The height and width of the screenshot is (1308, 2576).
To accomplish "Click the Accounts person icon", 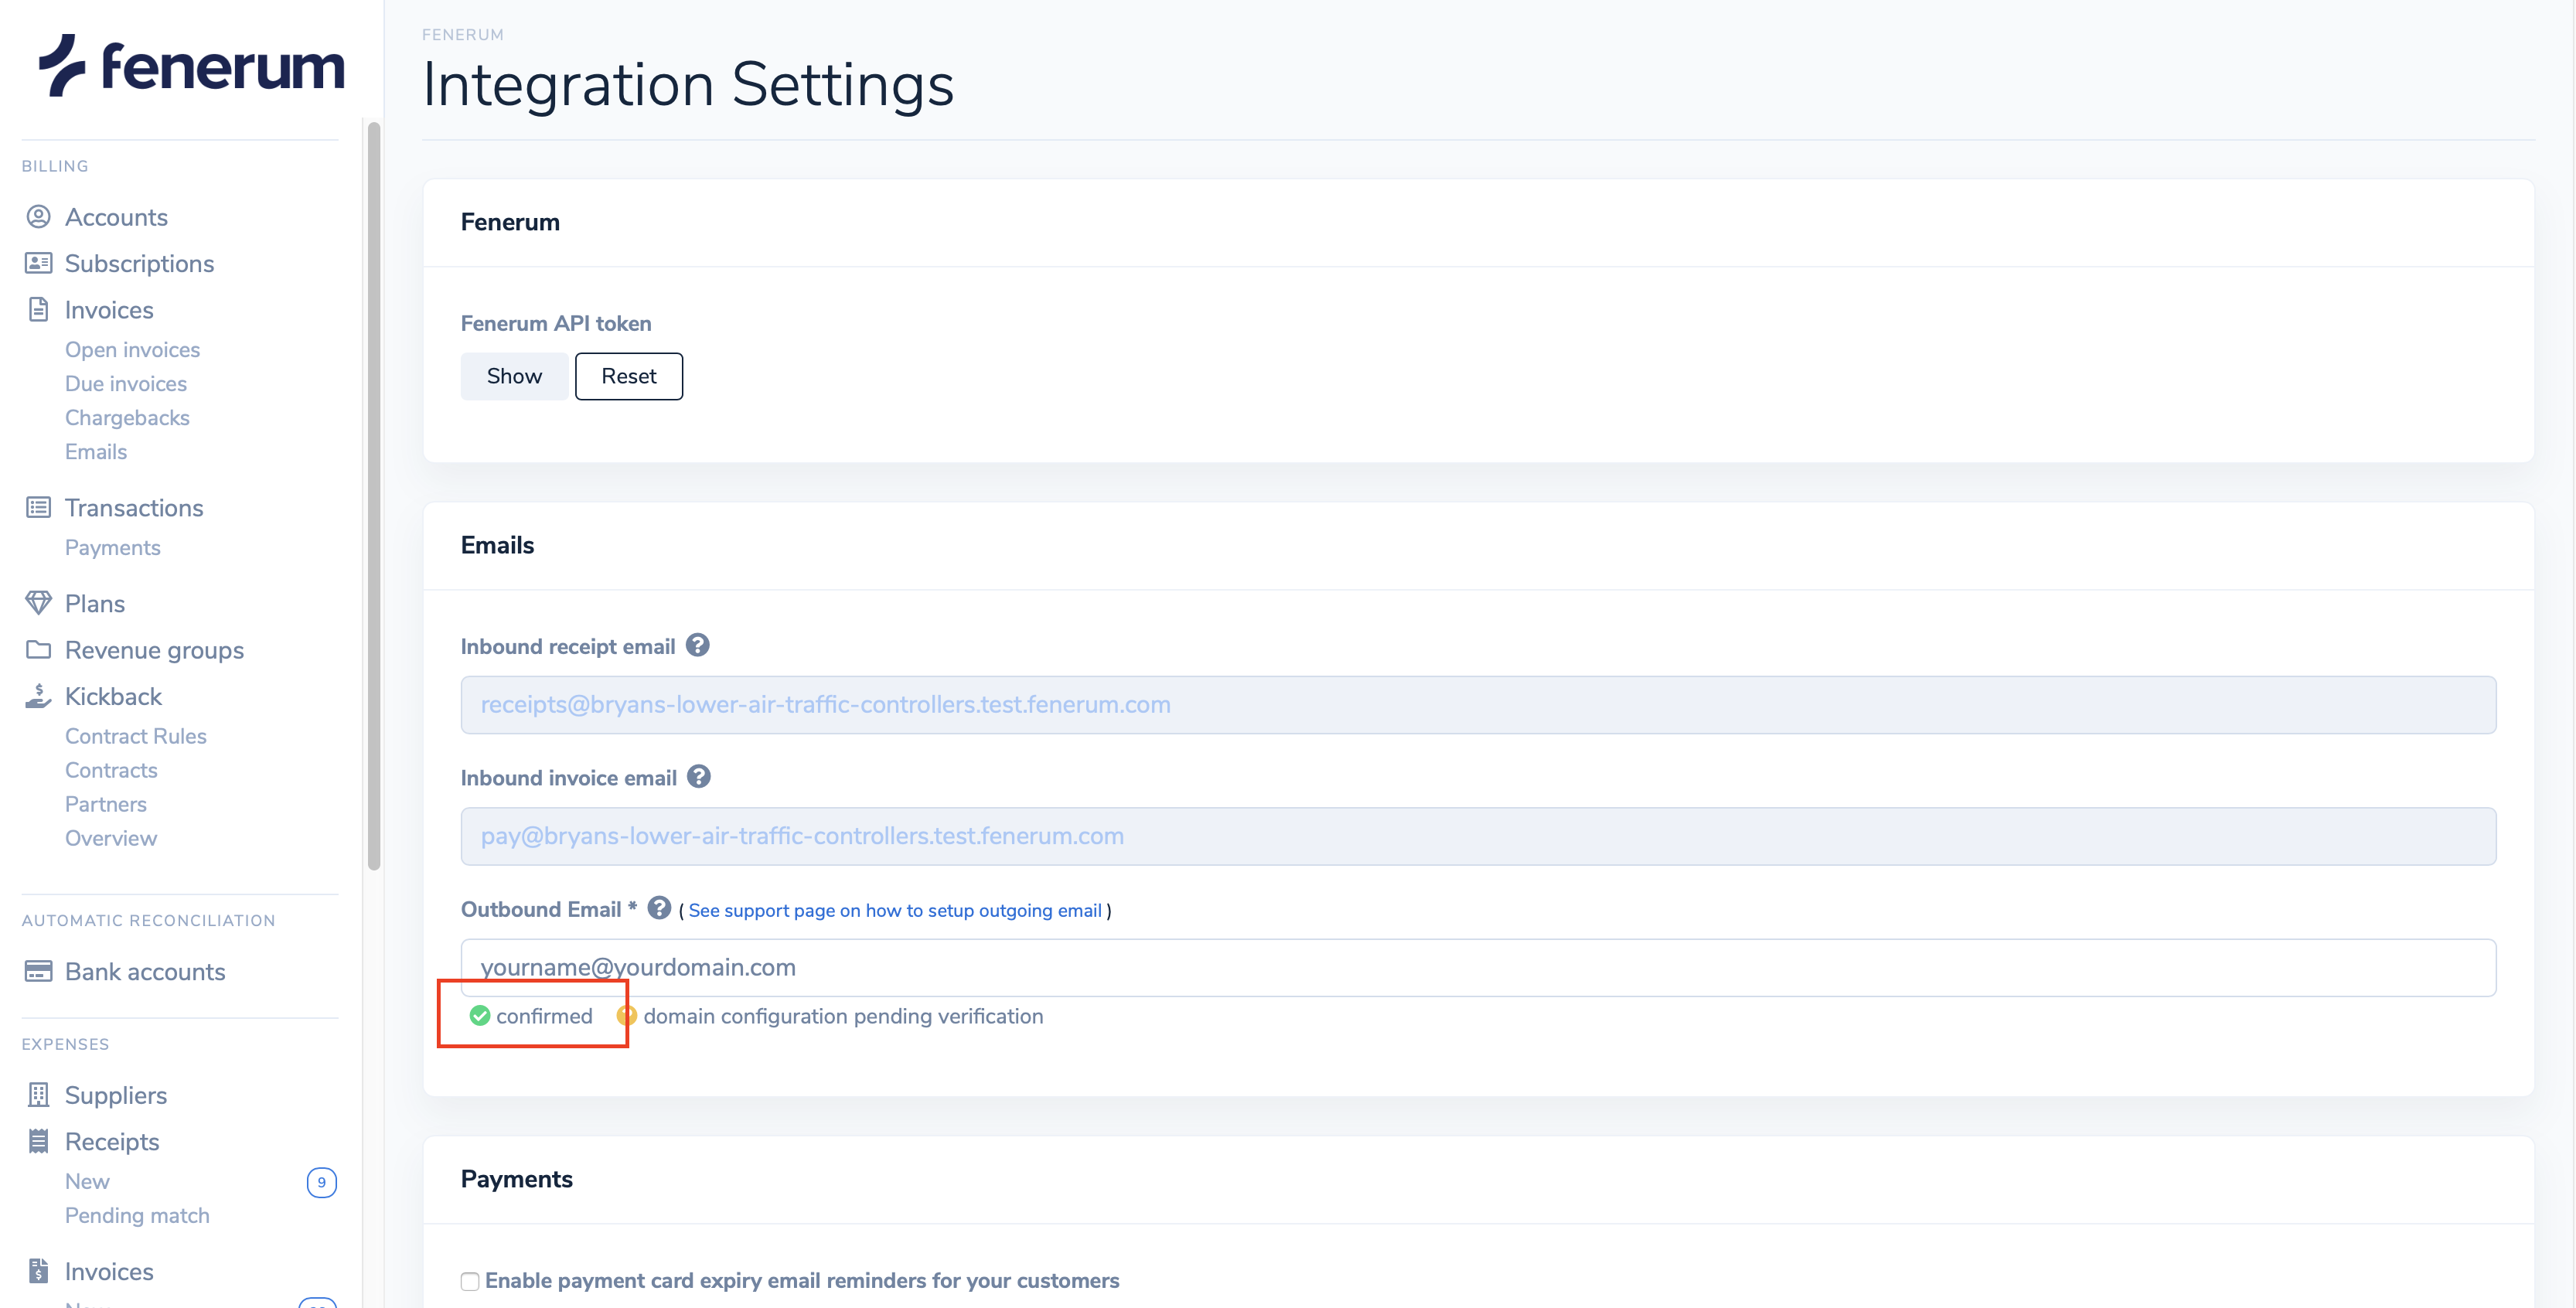I will pos(38,217).
